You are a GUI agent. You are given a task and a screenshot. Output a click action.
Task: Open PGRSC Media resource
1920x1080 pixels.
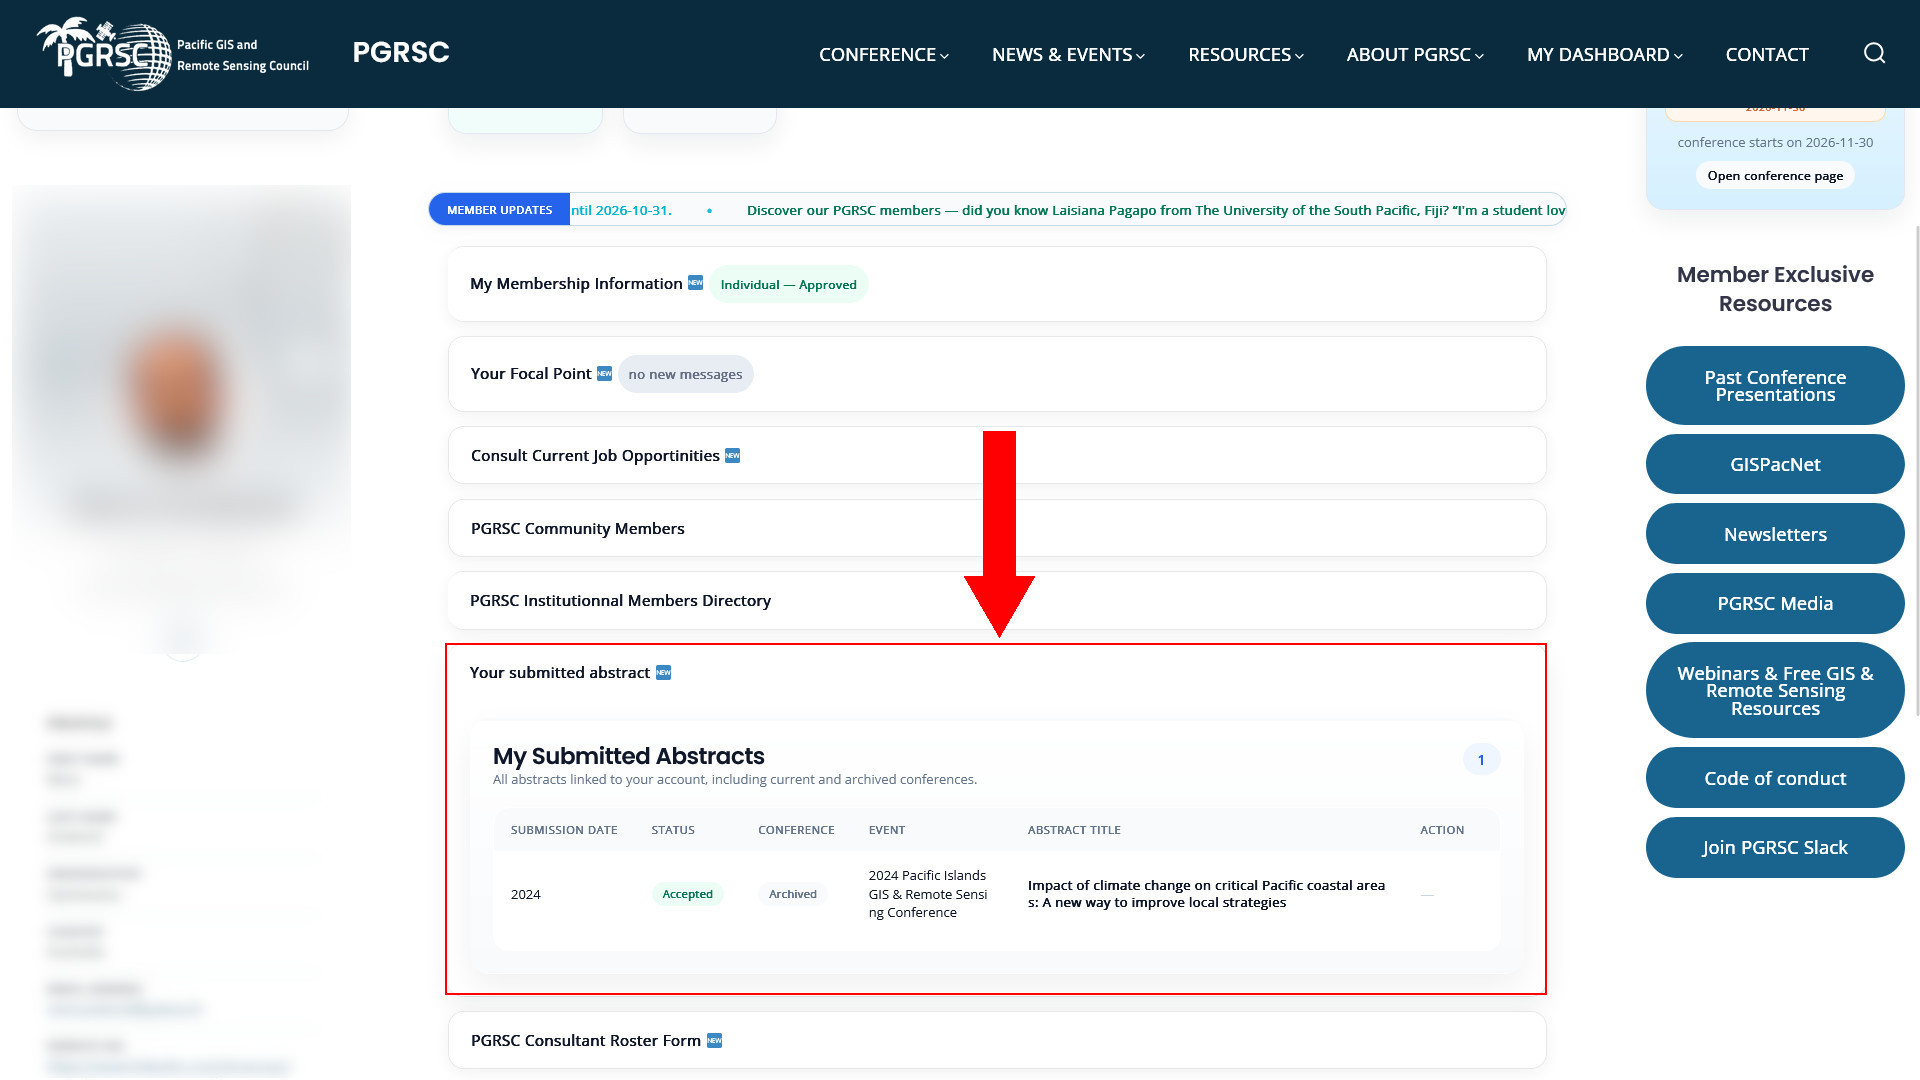point(1775,603)
